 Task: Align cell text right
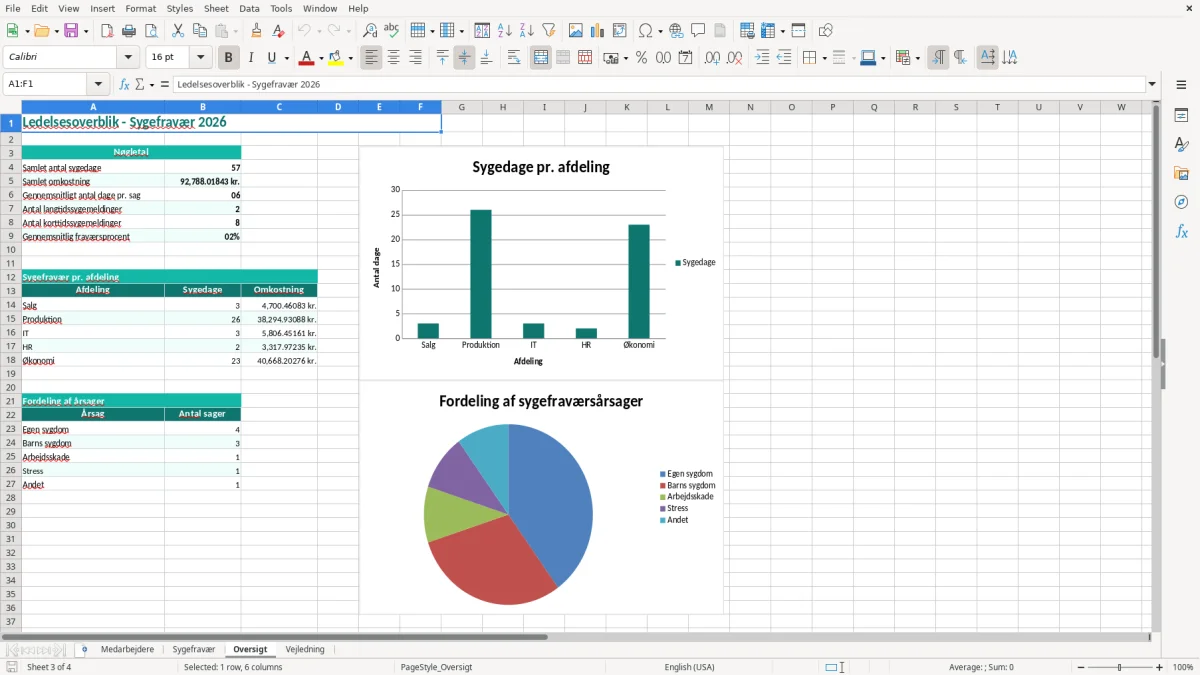pyautogui.click(x=416, y=58)
